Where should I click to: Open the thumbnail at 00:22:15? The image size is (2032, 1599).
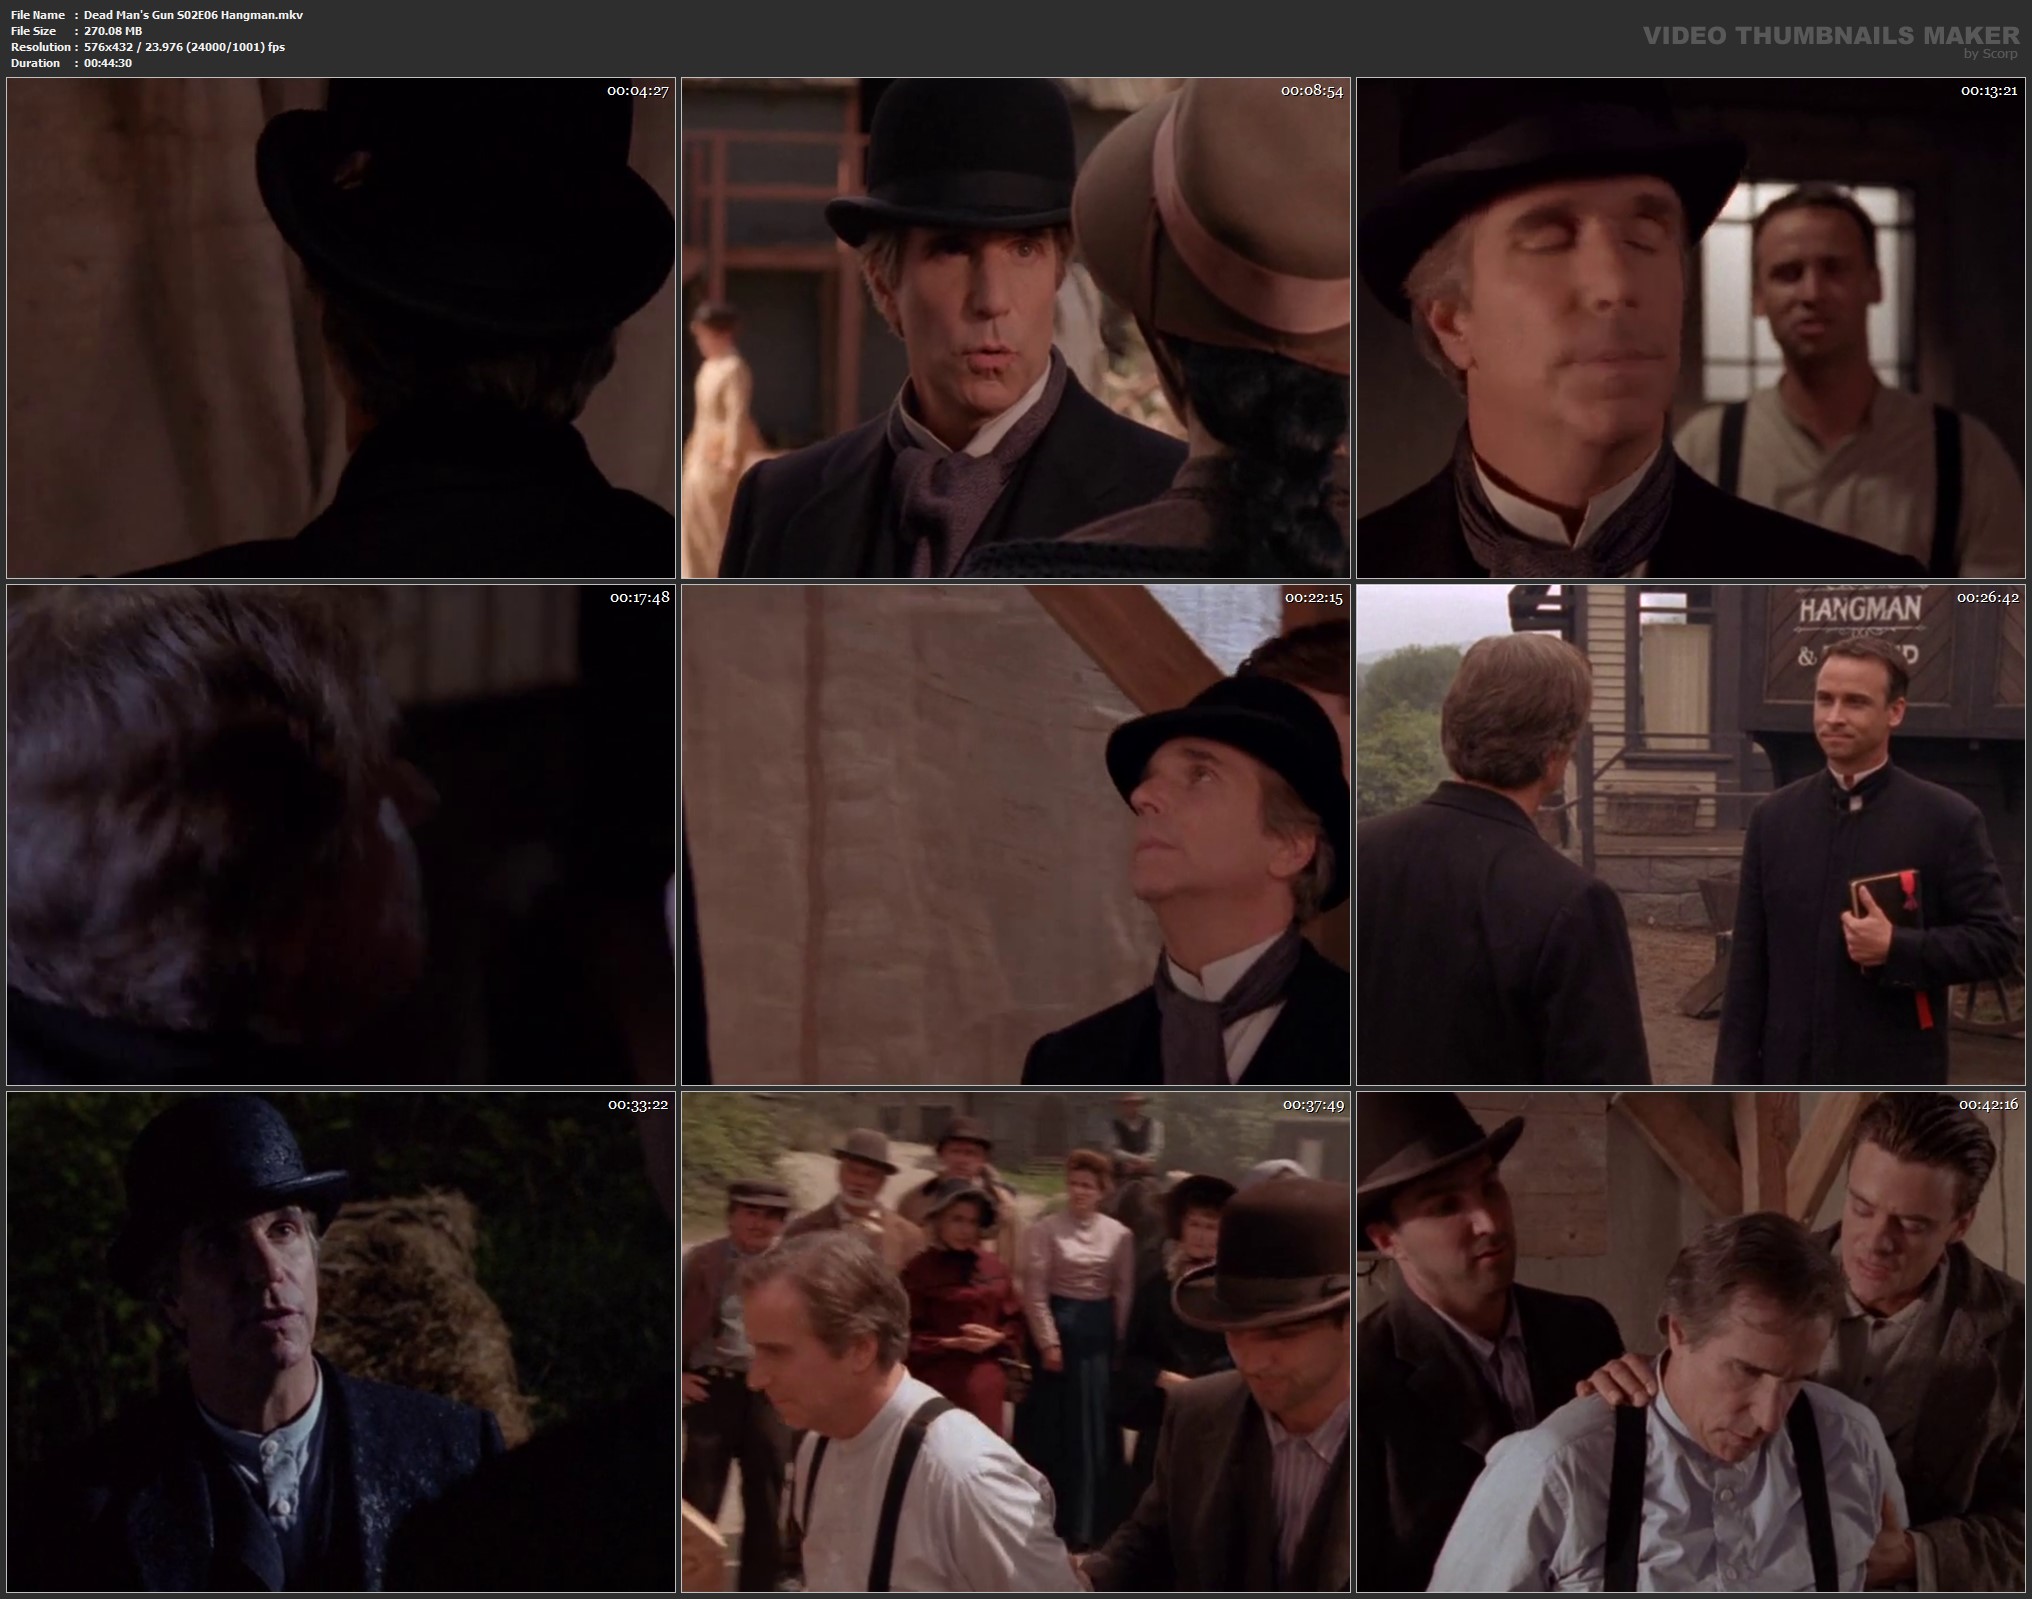click(x=1015, y=835)
